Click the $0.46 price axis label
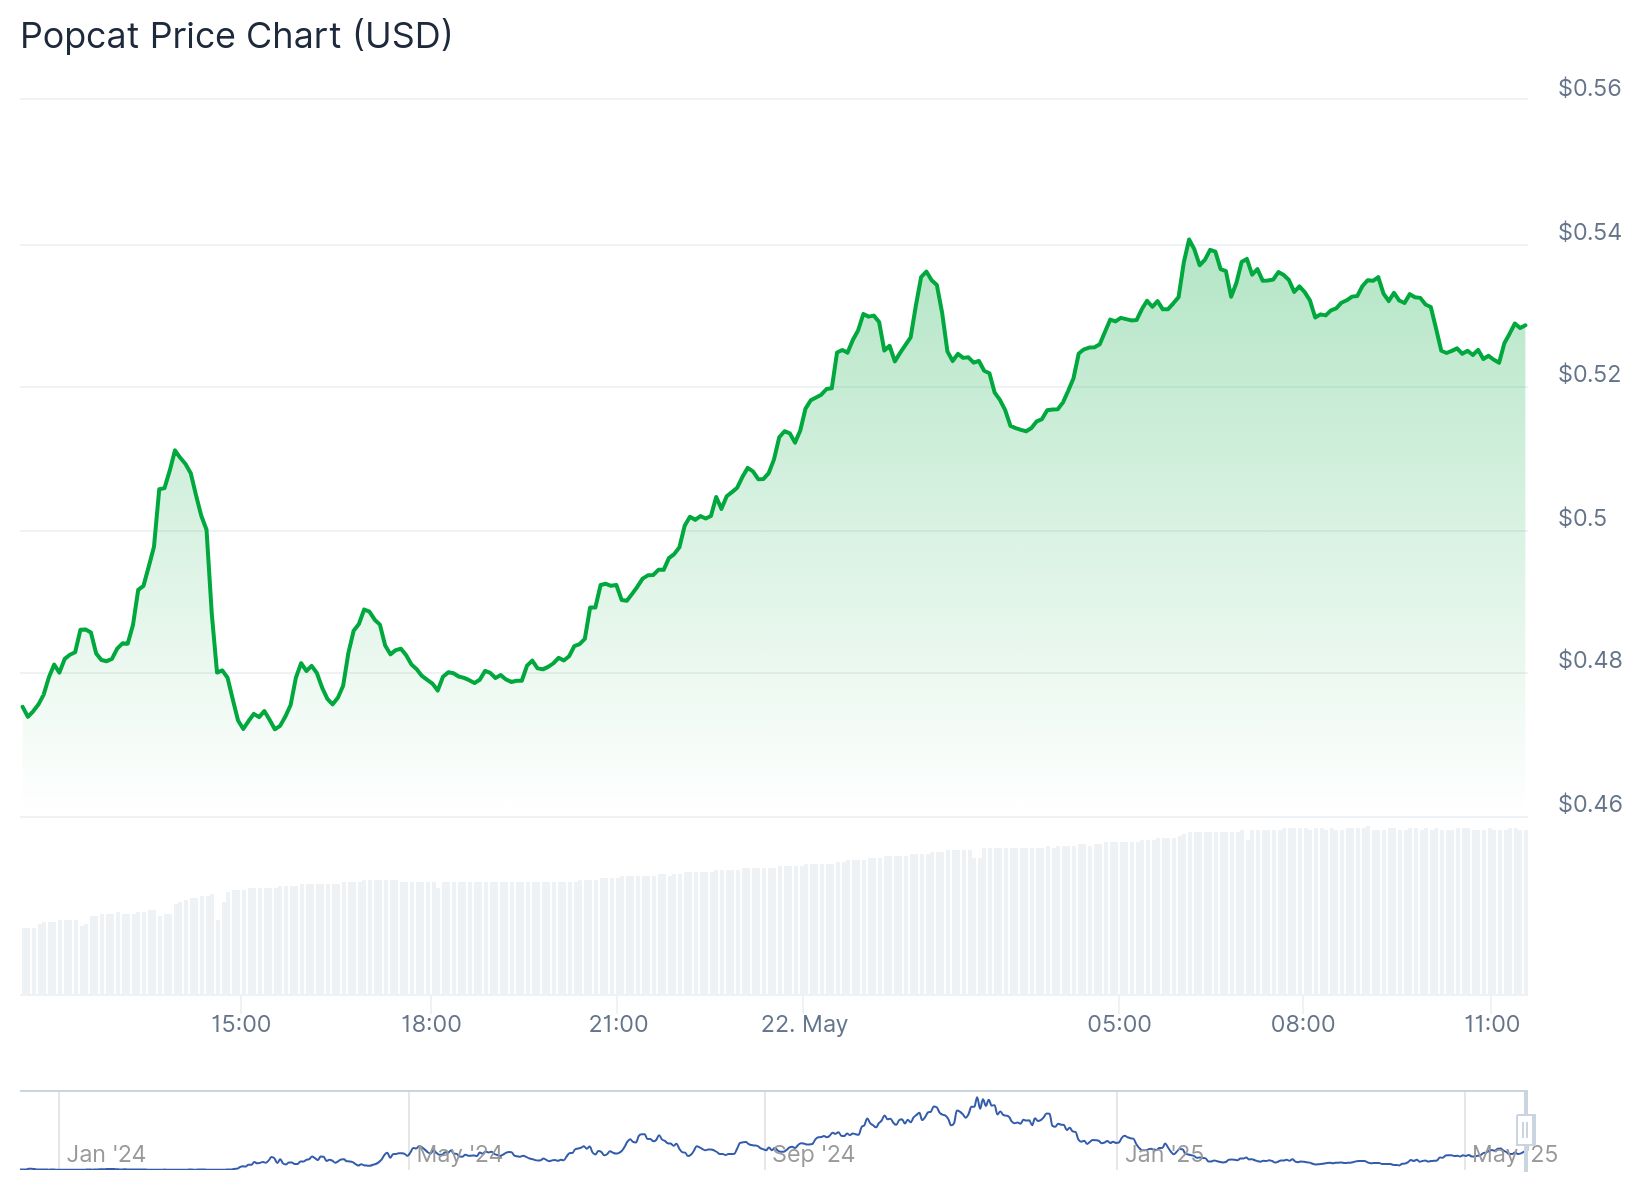 pyautogui.click(x=1589, y=804)
